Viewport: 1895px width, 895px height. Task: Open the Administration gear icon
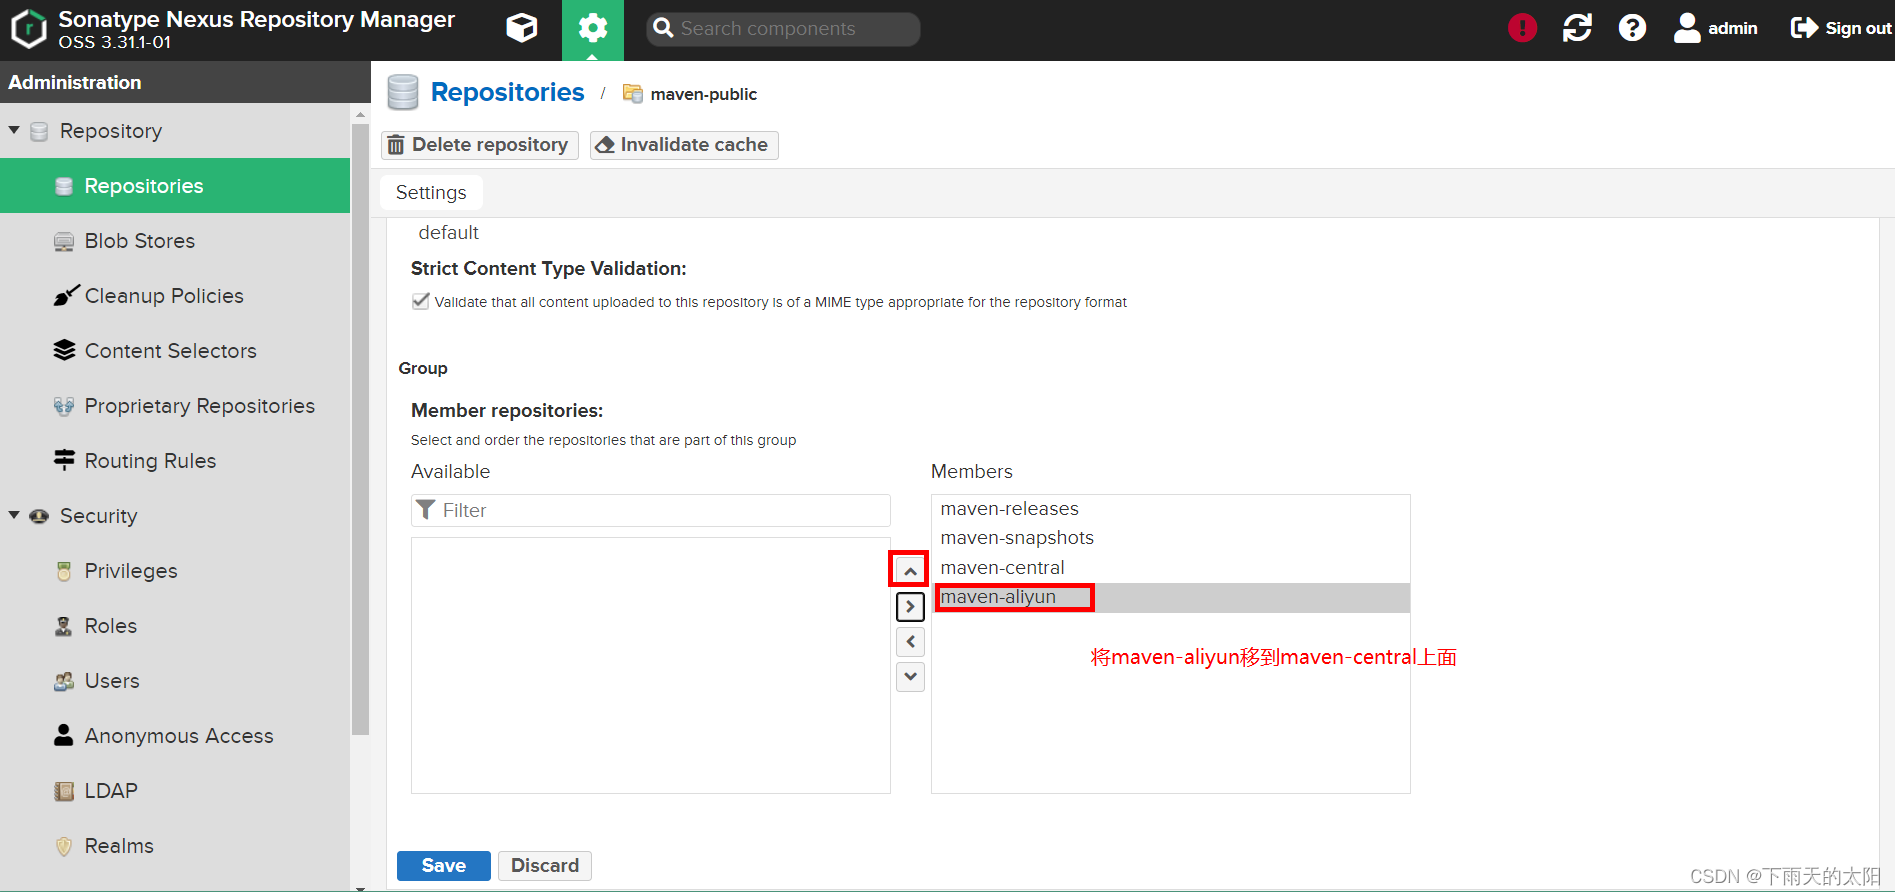(593, 29)
